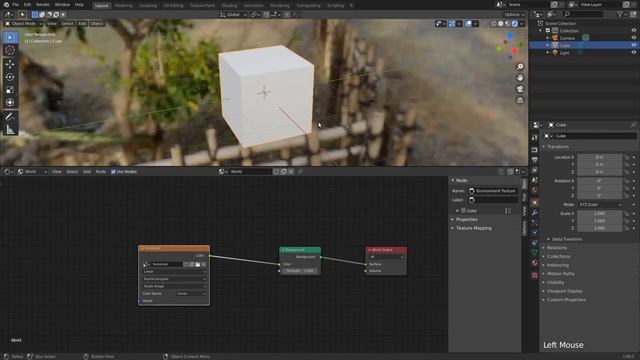Open the Render menu
Screen dimensions: 640x360
click(x=43, y=4)
